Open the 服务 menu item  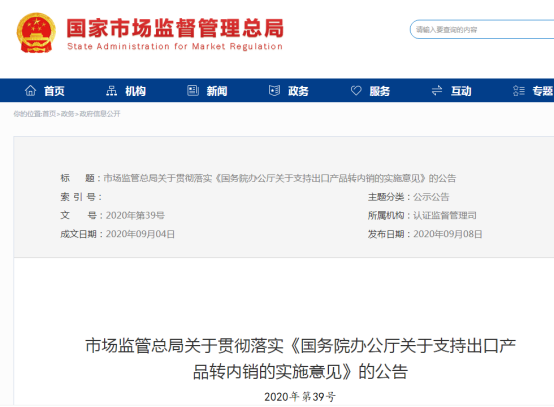click(x=380, y=91)
